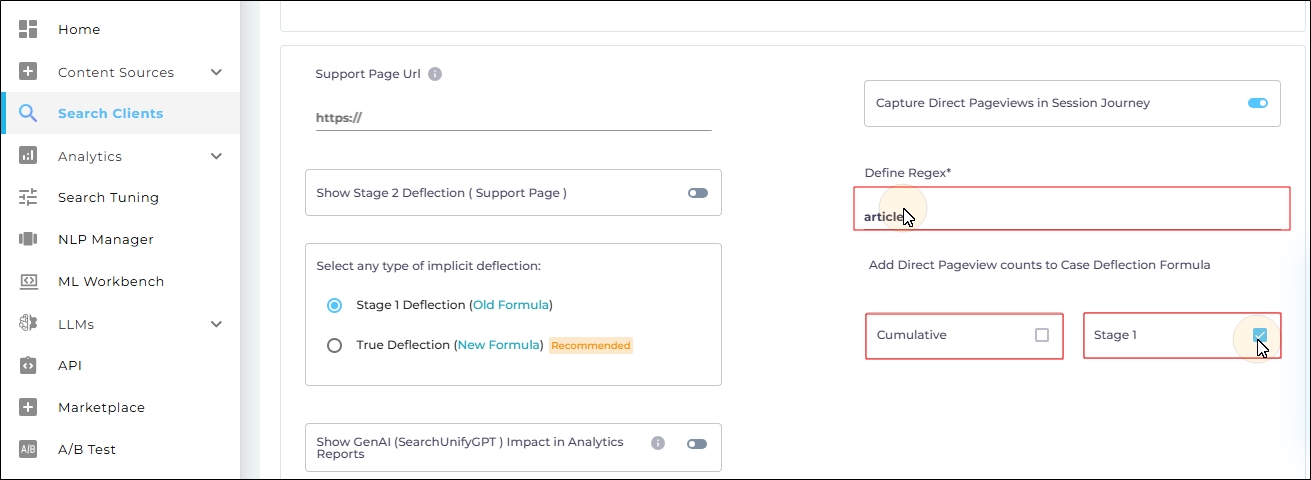Screen dimensions: 1311x480
Task: Click the Define Regex input field
Action: coord(1070,216)
